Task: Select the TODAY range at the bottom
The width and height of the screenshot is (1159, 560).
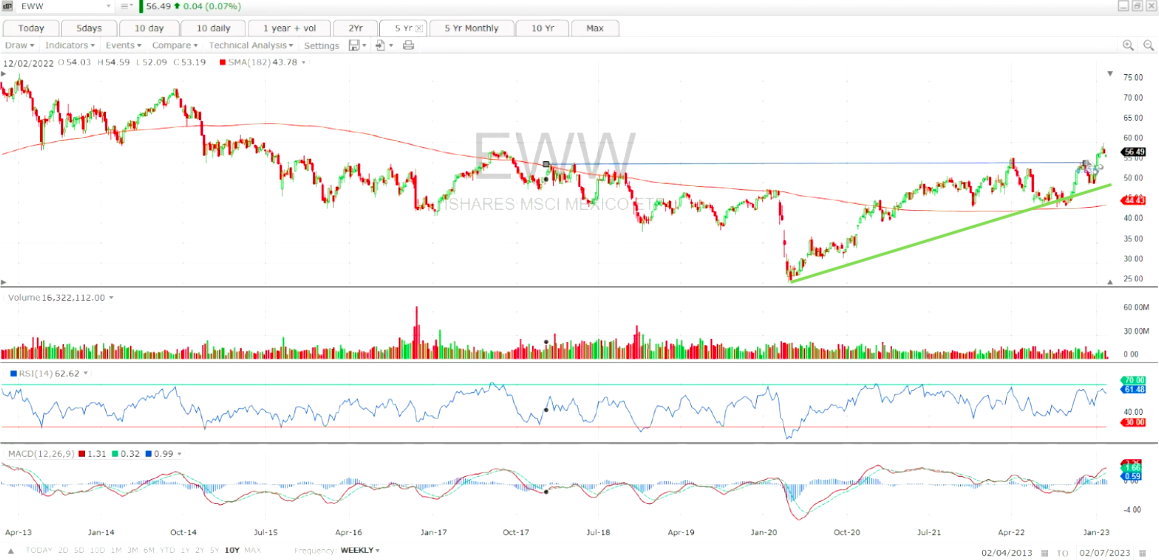Action: coord(38,550)
